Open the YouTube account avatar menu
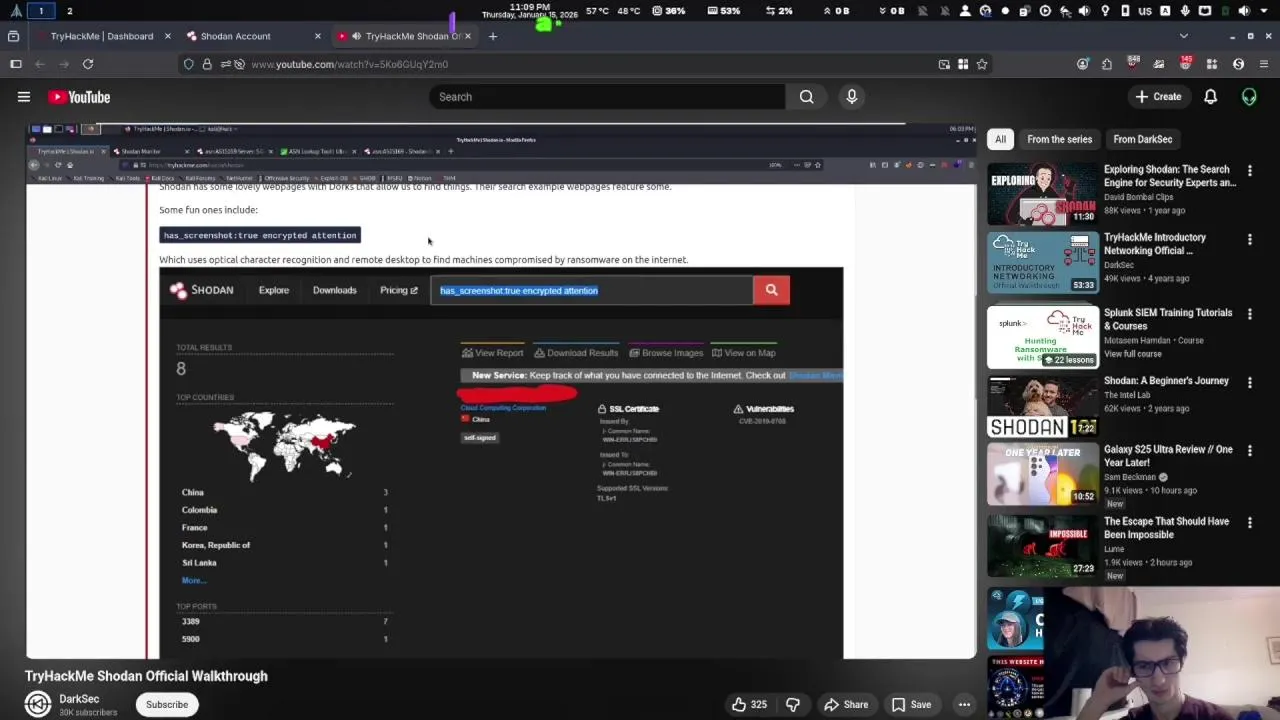 (x=1249, y=97)
